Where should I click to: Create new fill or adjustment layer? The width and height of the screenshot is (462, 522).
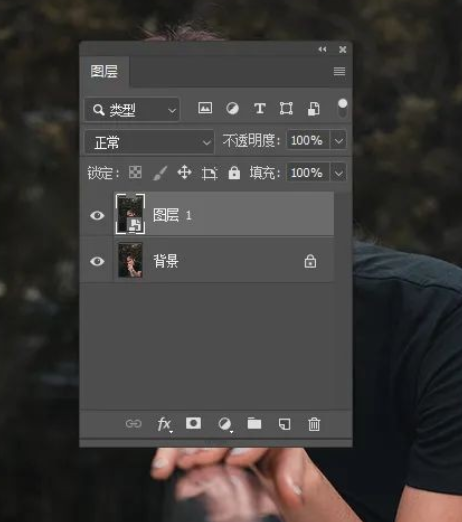pyautogui.click(x=225, y=424)
